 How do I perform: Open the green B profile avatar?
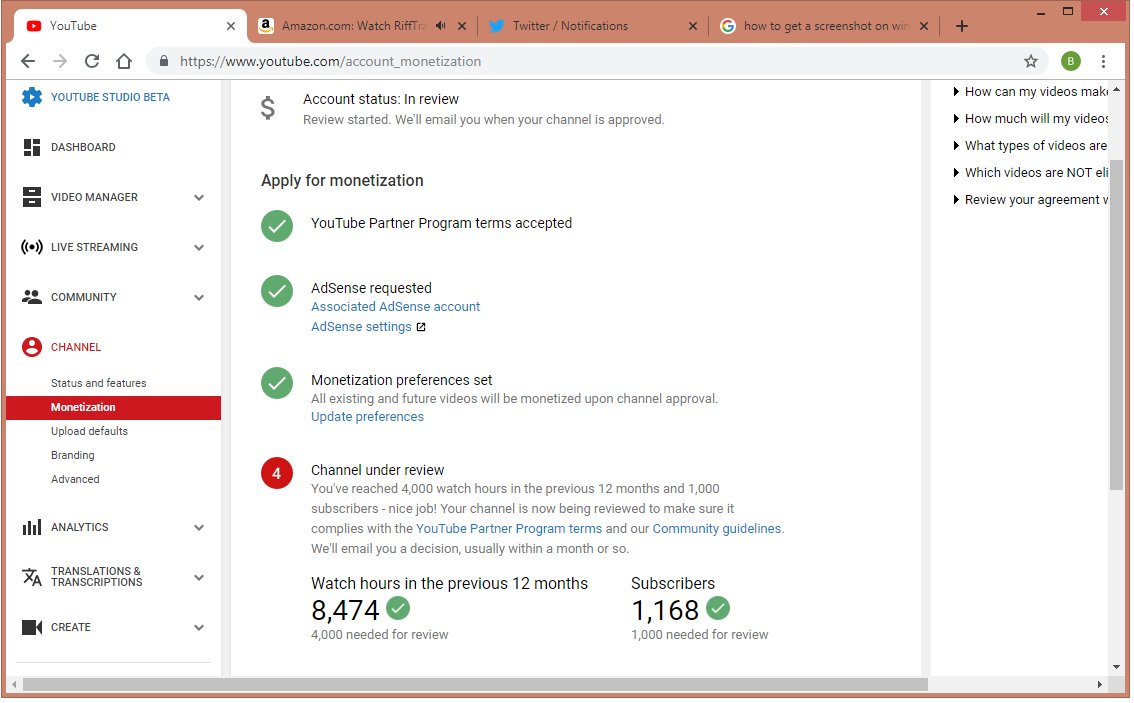[x=1073, y=61]
